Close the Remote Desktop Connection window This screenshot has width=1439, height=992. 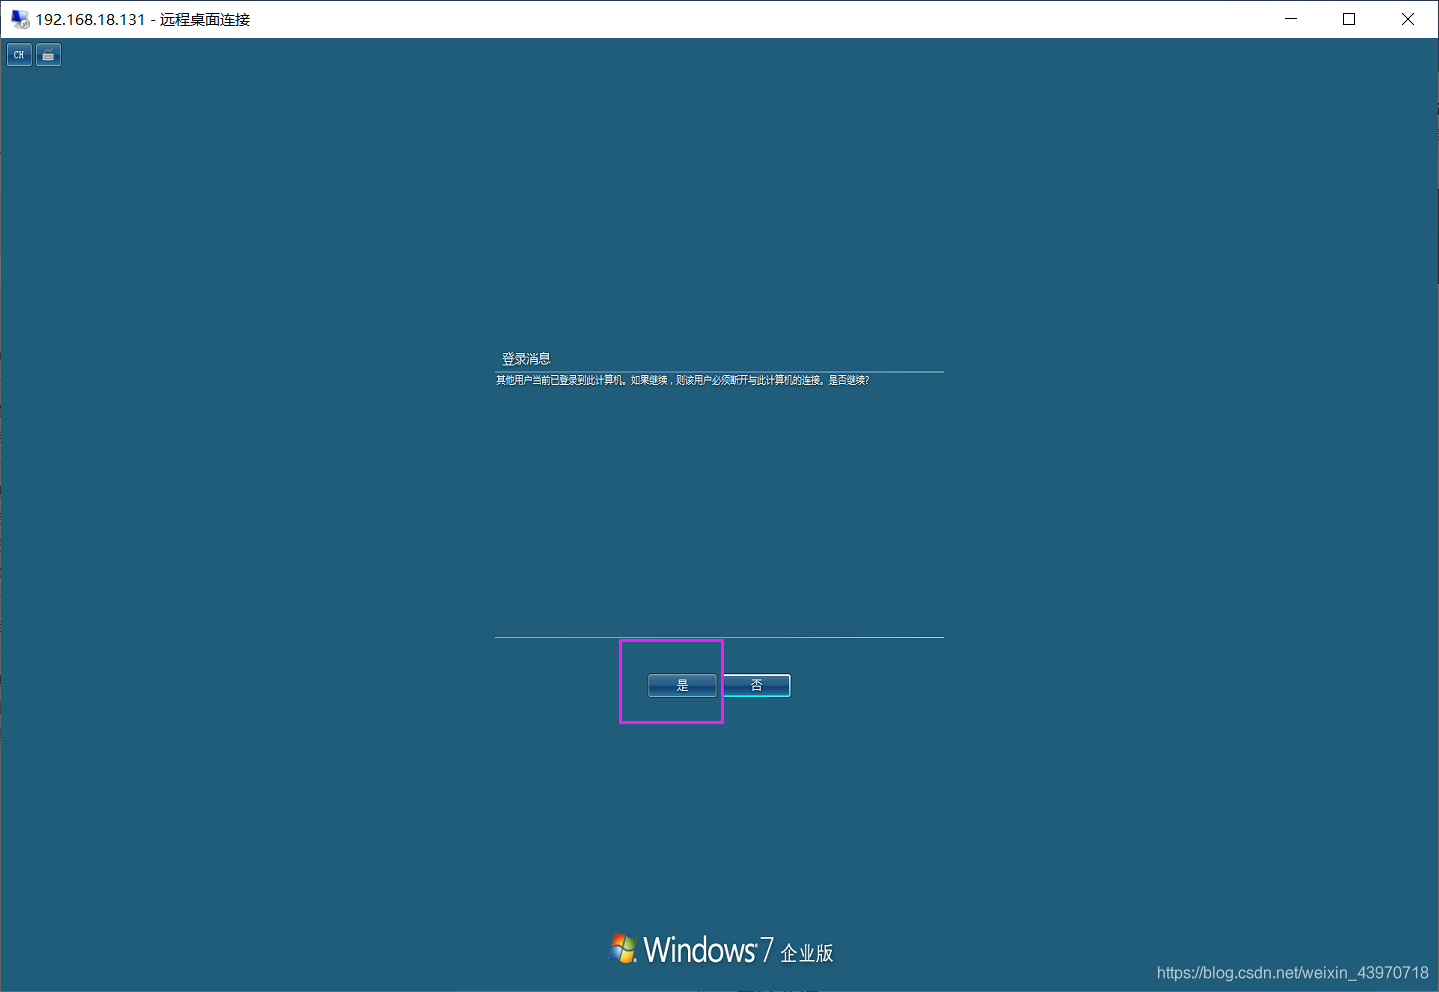coord(1408,19)
